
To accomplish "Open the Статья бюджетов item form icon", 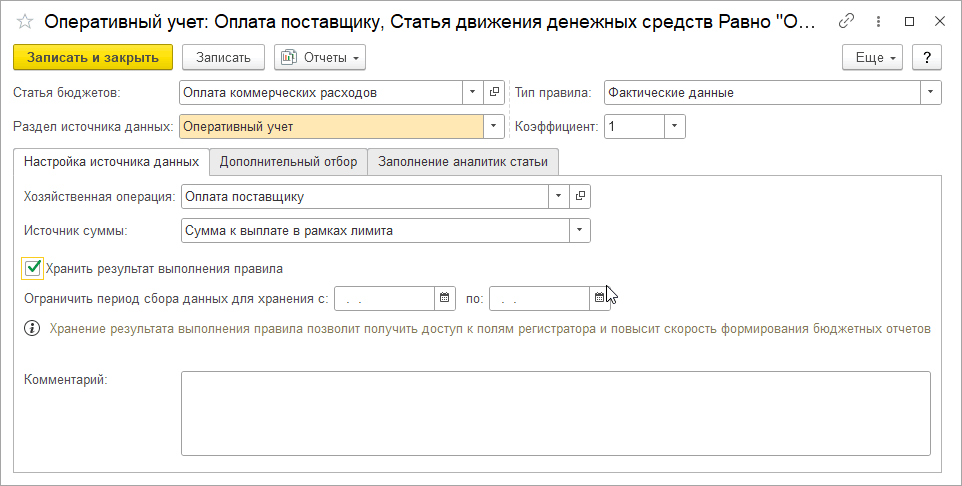I will [x=494, y=93].
